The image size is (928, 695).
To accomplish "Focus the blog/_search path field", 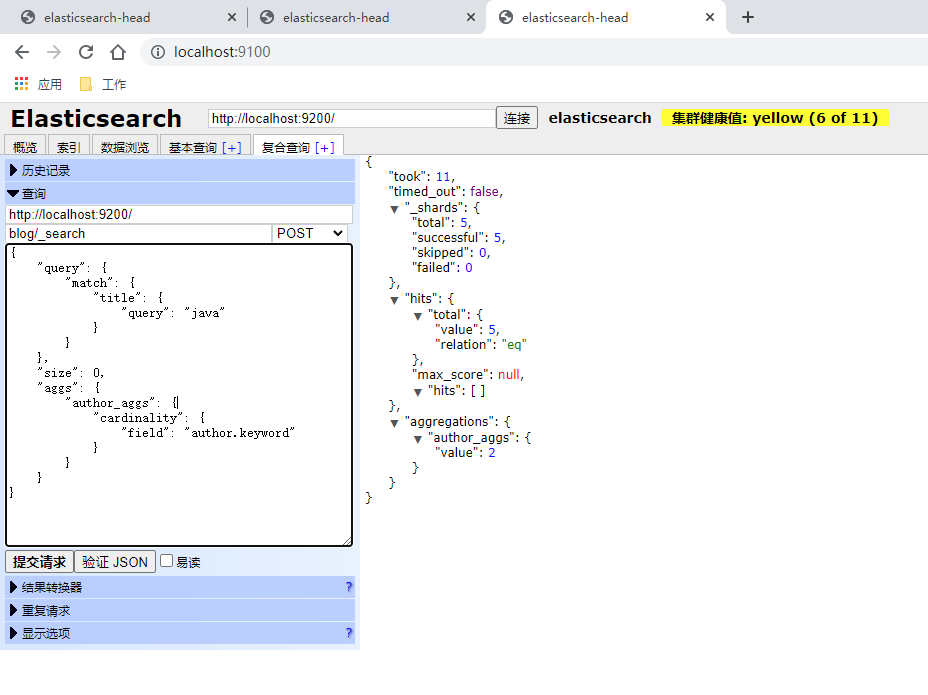I will pyautogui.click(x=138, y=233).
